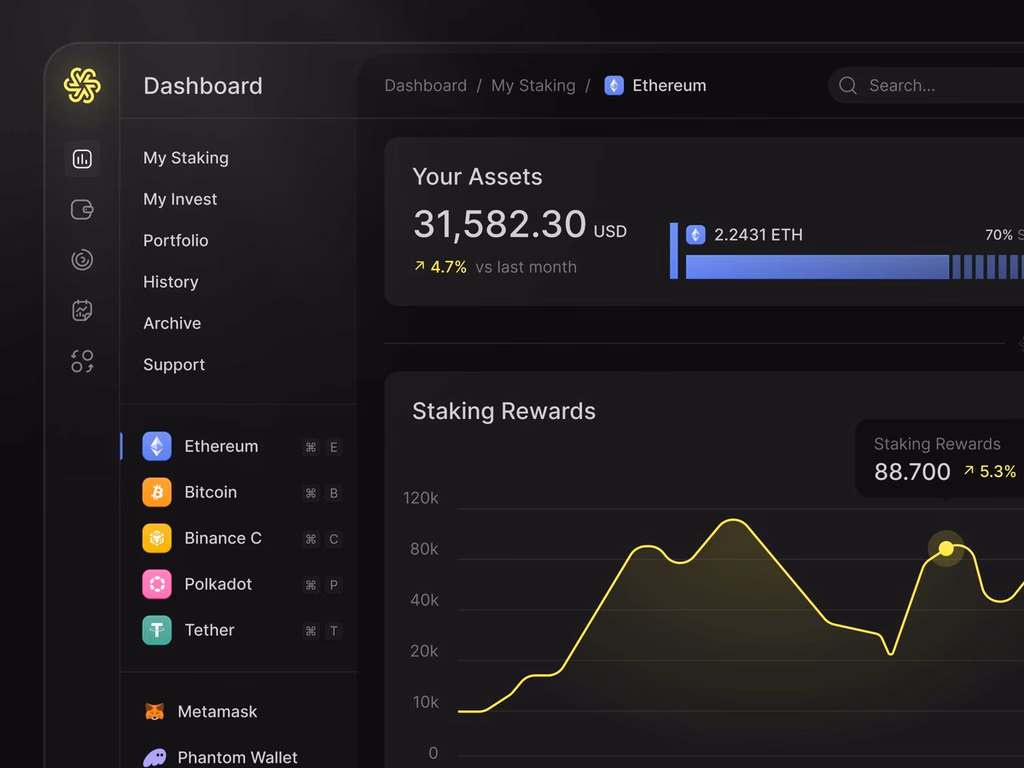Click the 88.700 tooltip value
This screenshot has height=768, width=1024.
912,472
